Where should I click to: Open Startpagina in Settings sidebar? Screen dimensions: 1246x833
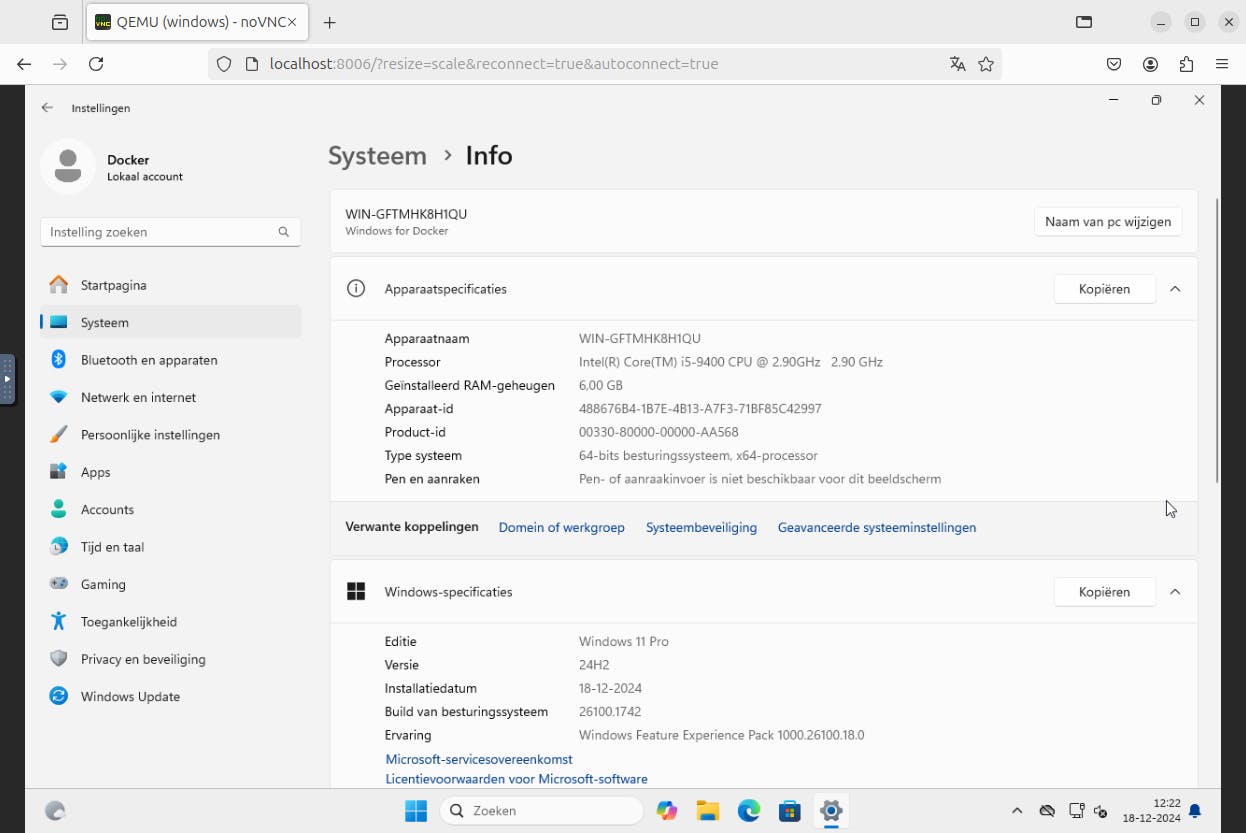(170, 285)
